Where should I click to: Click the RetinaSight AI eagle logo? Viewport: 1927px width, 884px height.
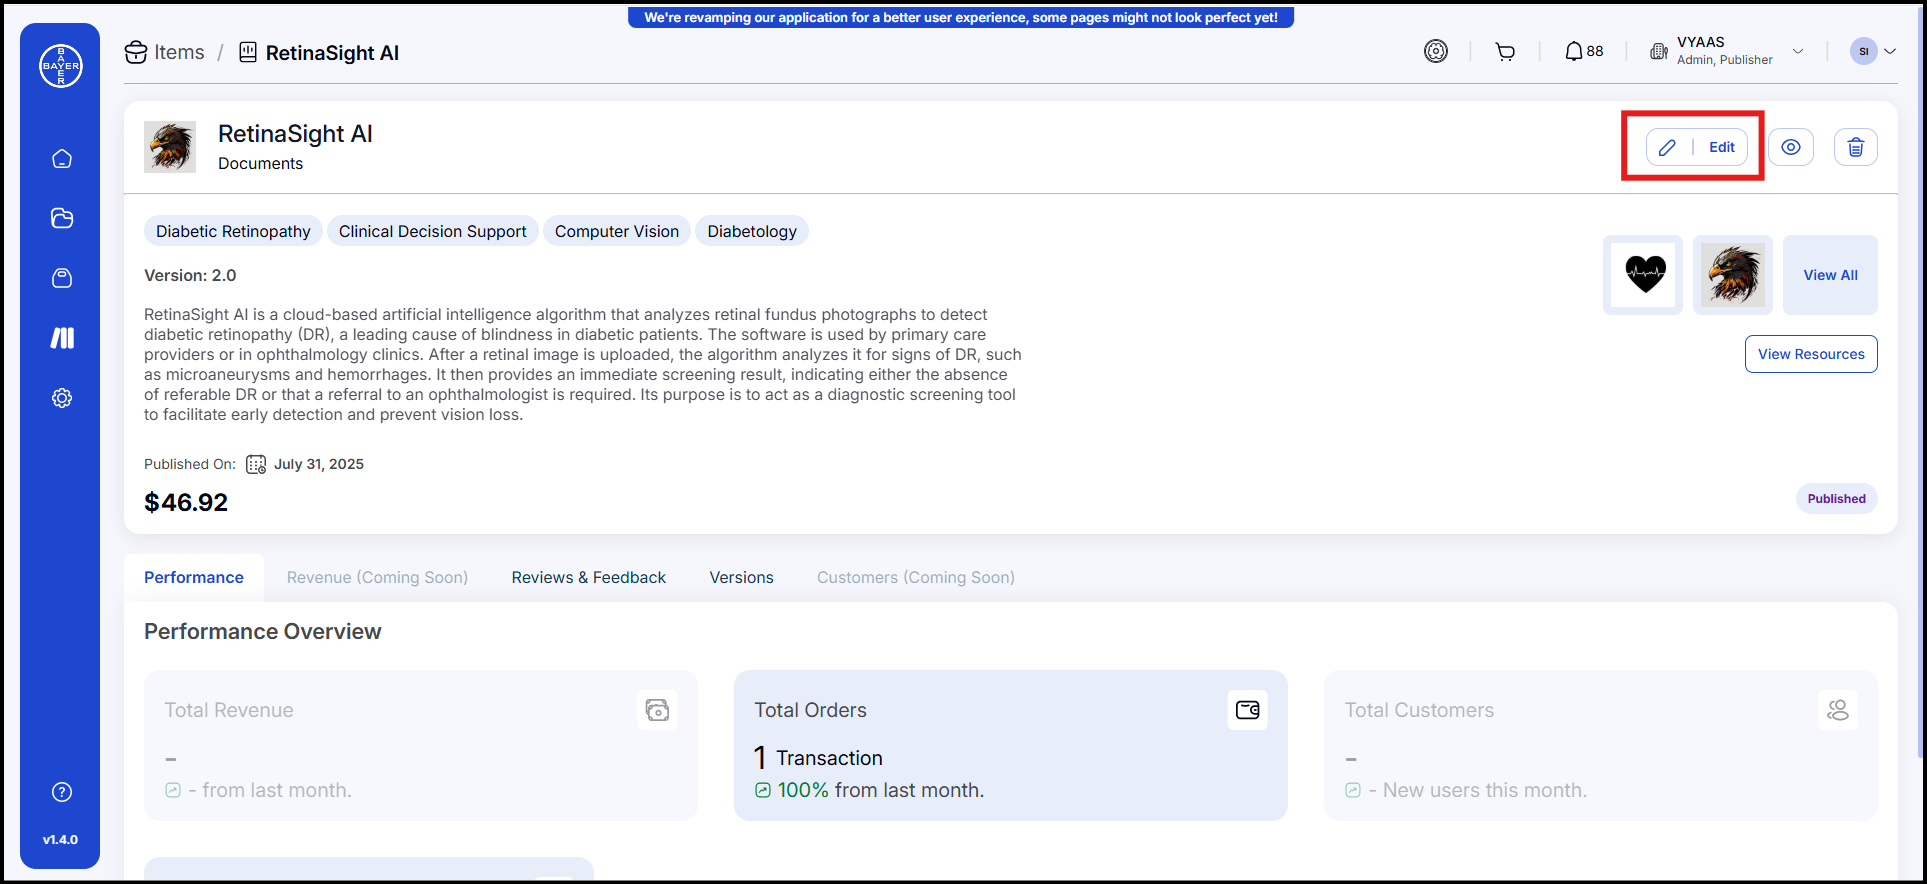point(170,147)
